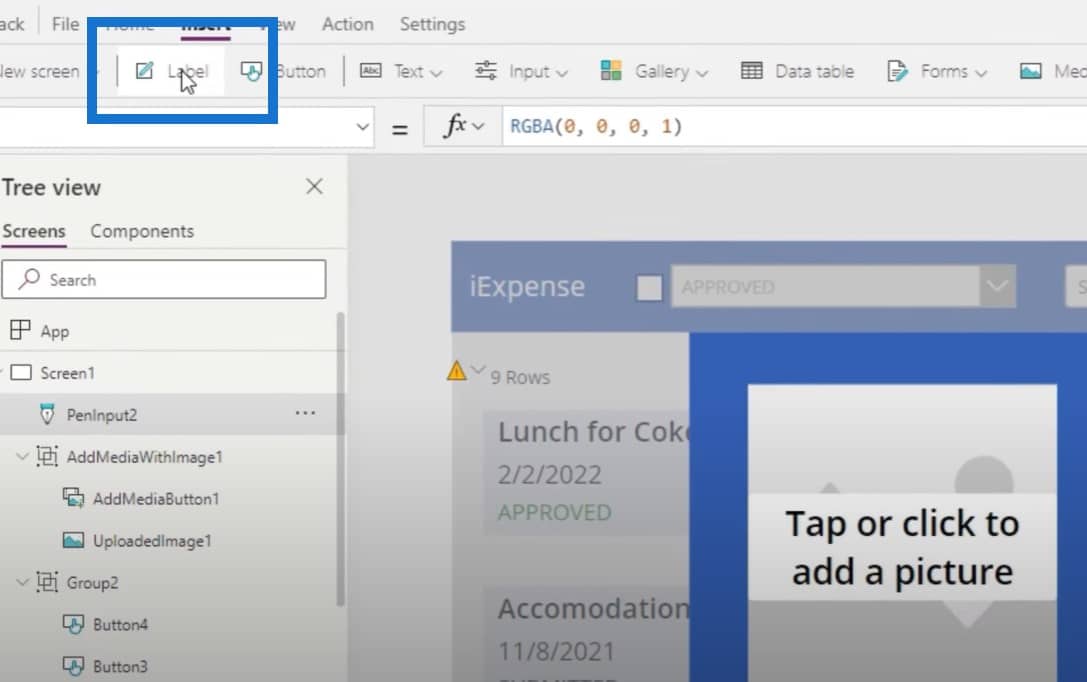Open the Forms dropdown
The image size is (1087, 682).
pos(937,71)
